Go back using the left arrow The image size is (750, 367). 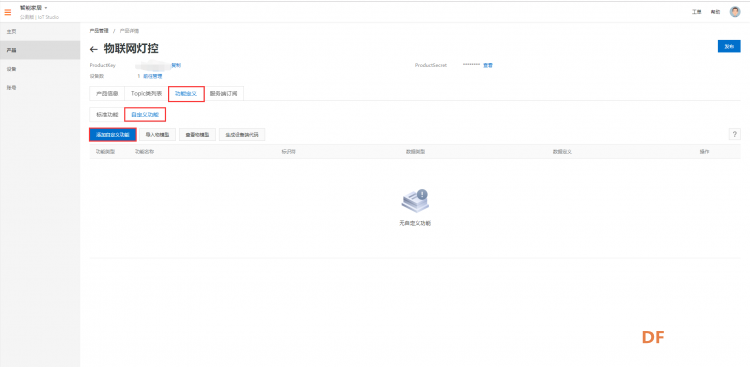[94, 49]
